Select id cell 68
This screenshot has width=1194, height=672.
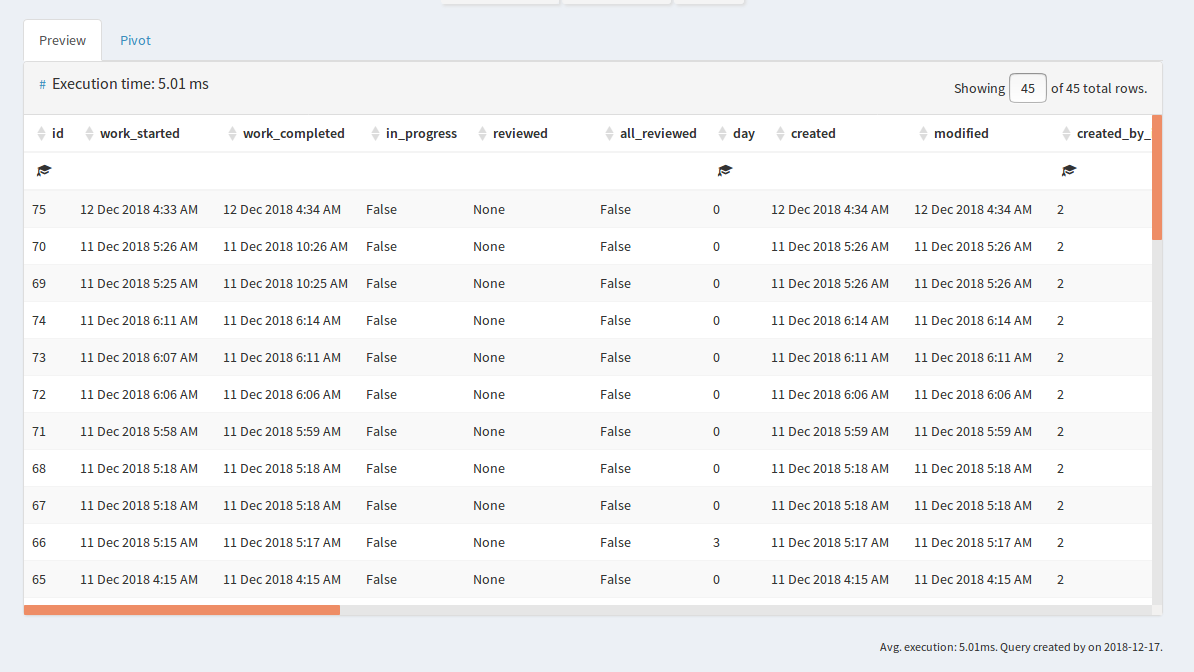[39, 469]
